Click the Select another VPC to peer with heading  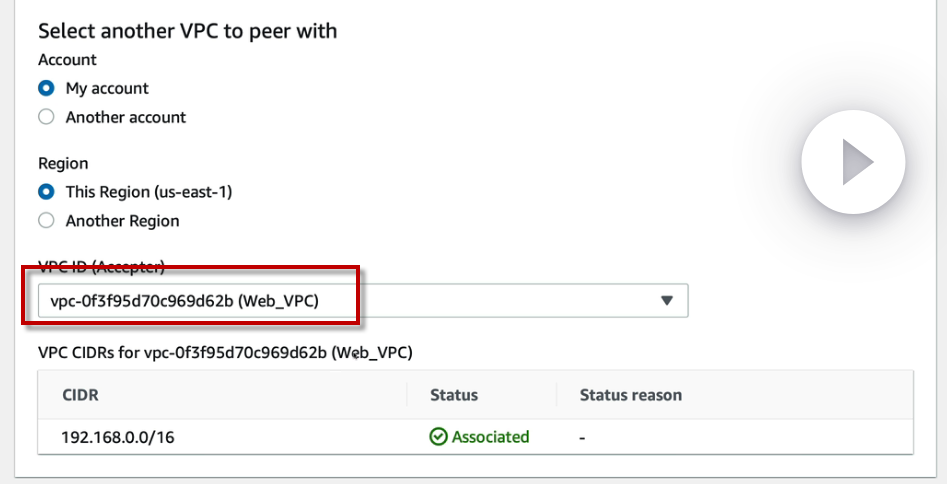click(x=187, y=31)
